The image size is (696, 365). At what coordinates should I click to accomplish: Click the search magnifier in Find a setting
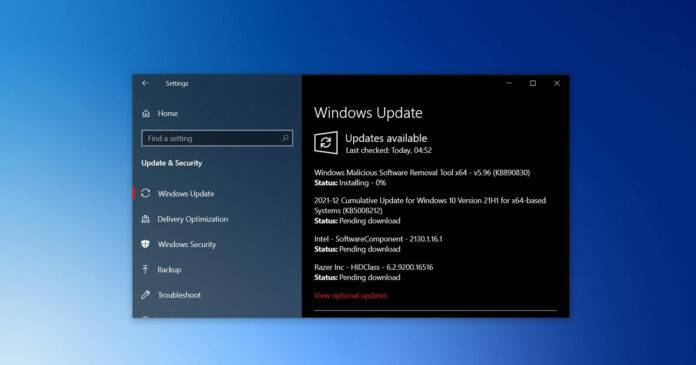(285, 139)
